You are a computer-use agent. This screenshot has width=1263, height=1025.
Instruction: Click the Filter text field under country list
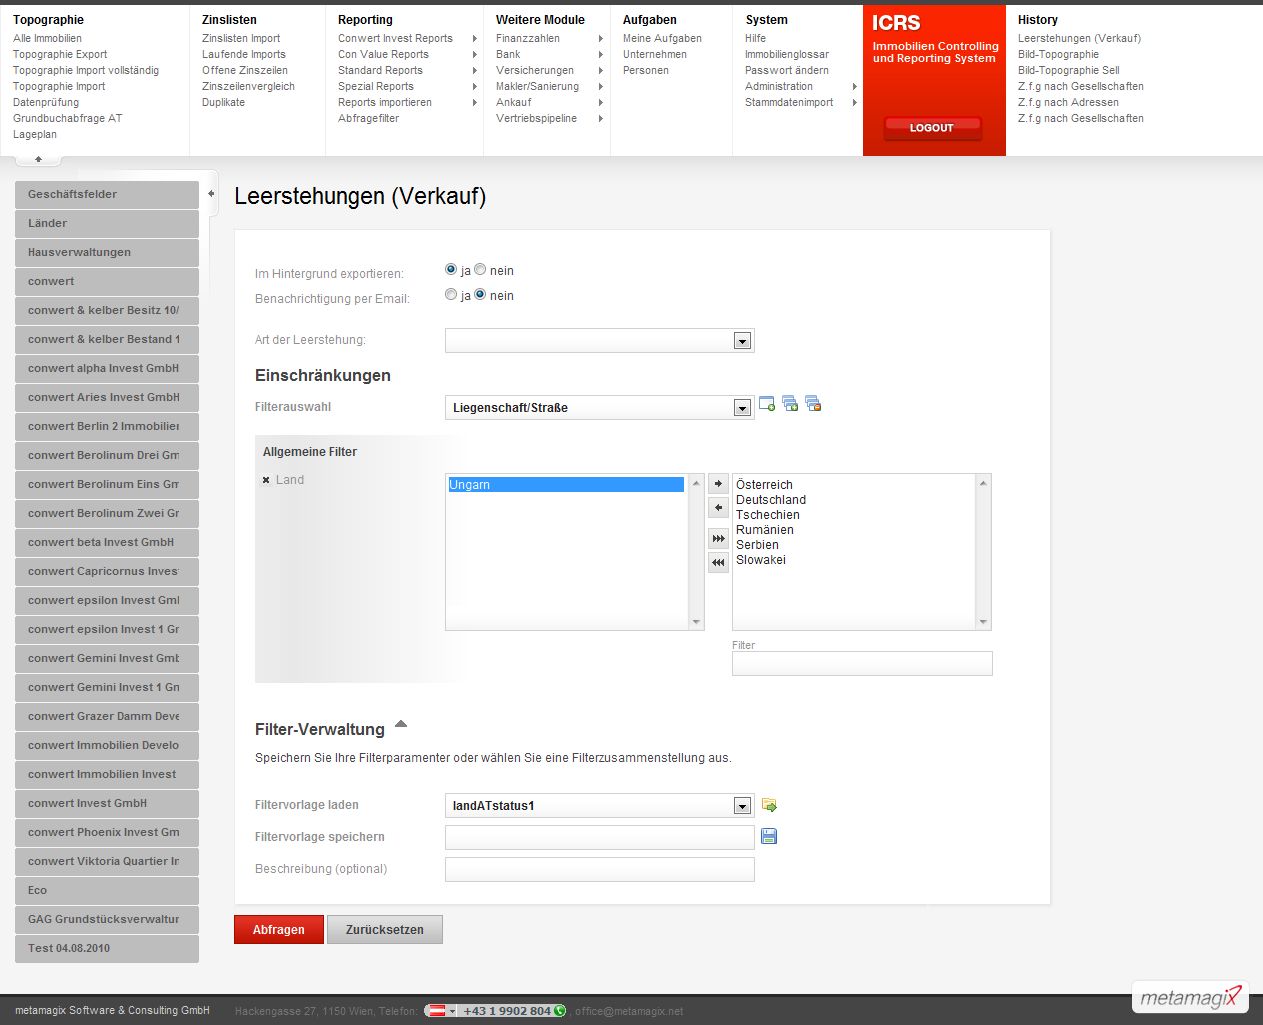point(862,663)
